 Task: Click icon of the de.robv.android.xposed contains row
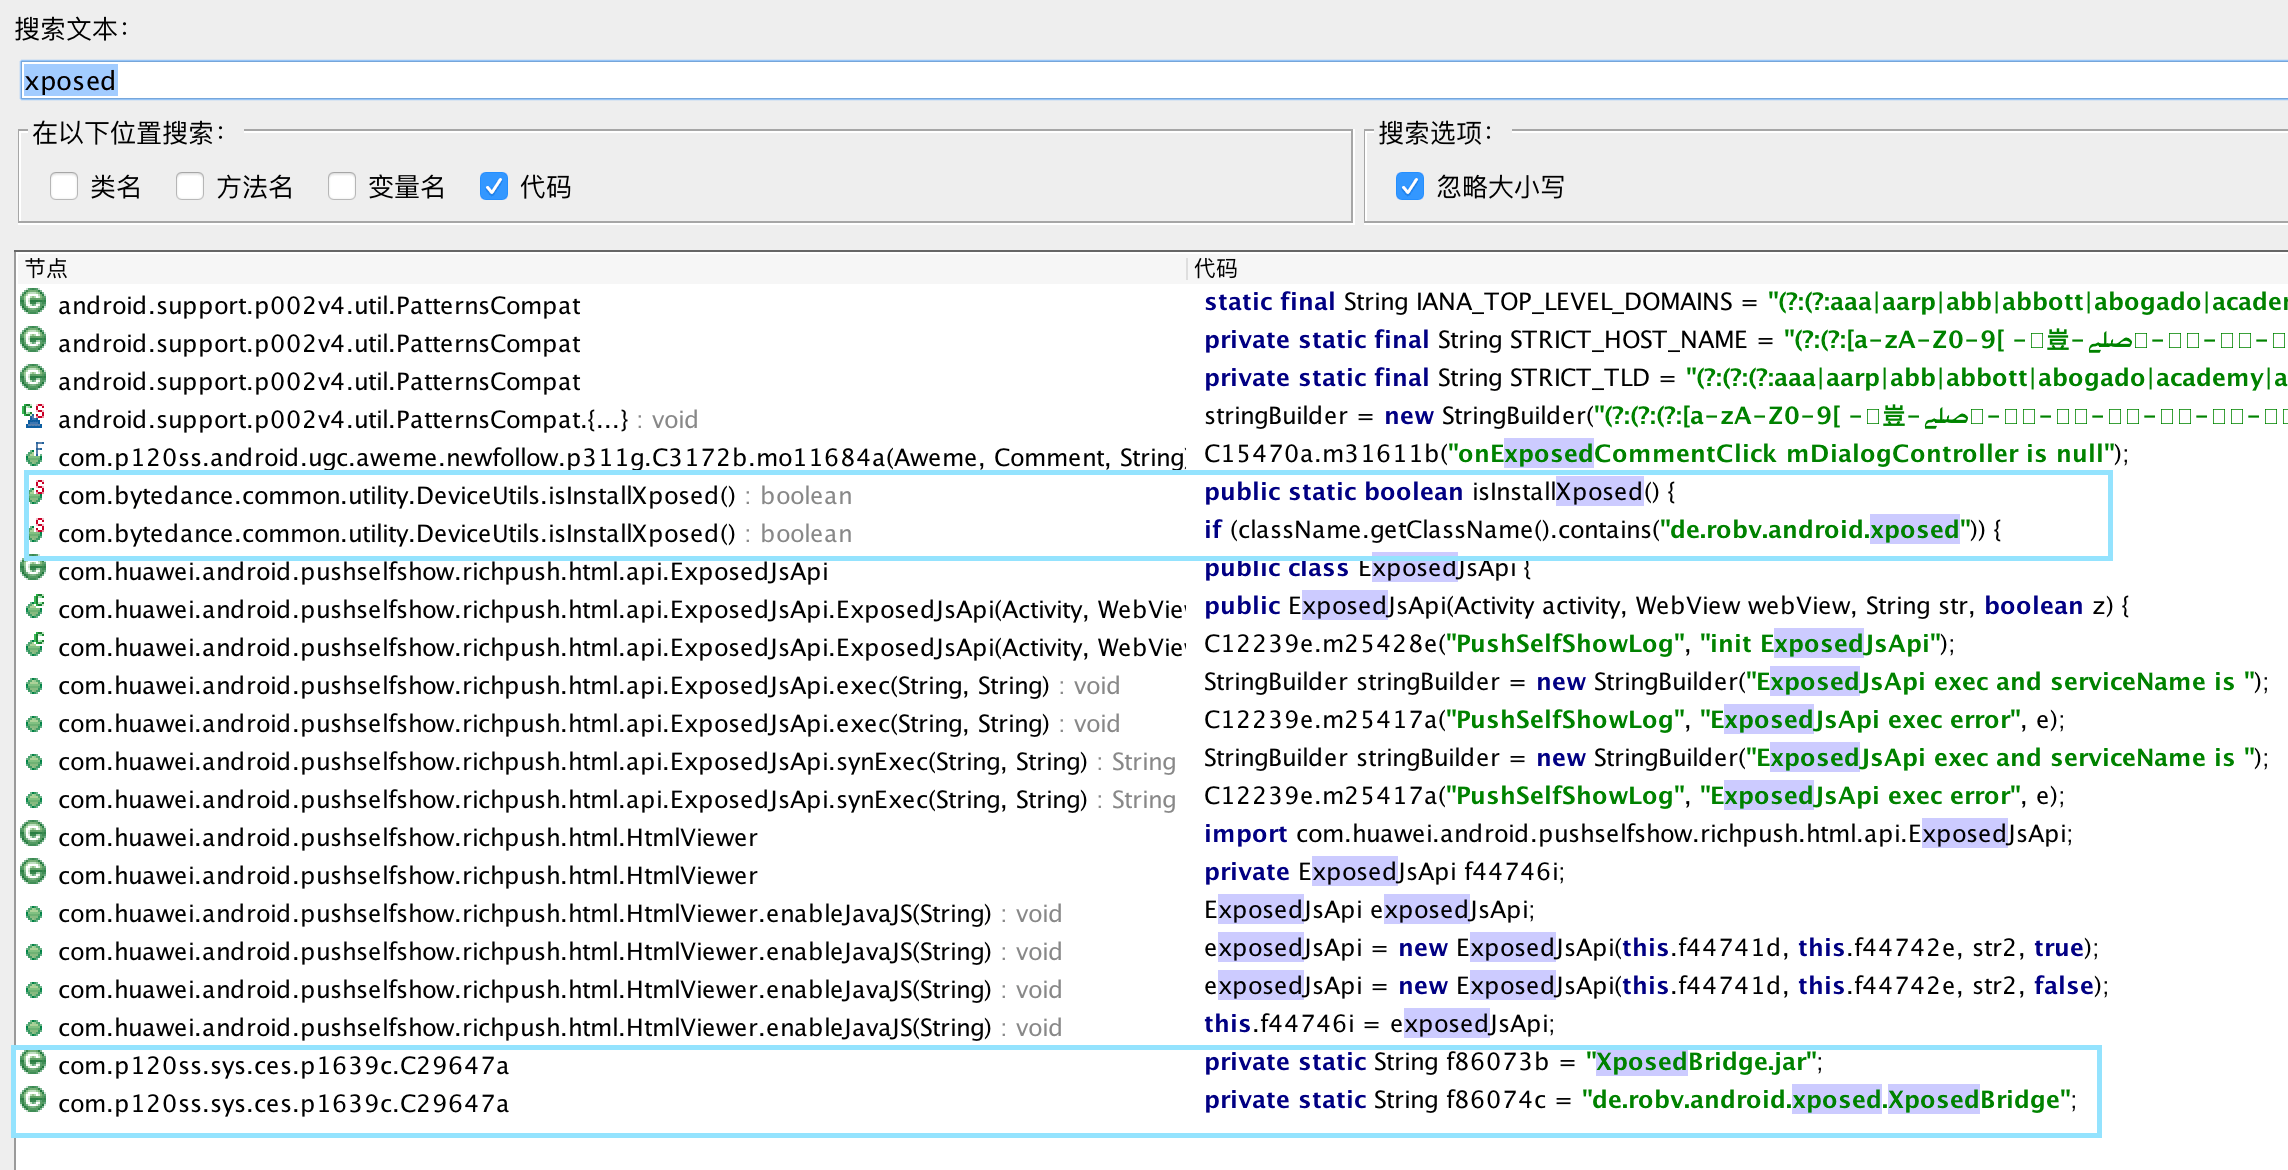click(36, 531)
